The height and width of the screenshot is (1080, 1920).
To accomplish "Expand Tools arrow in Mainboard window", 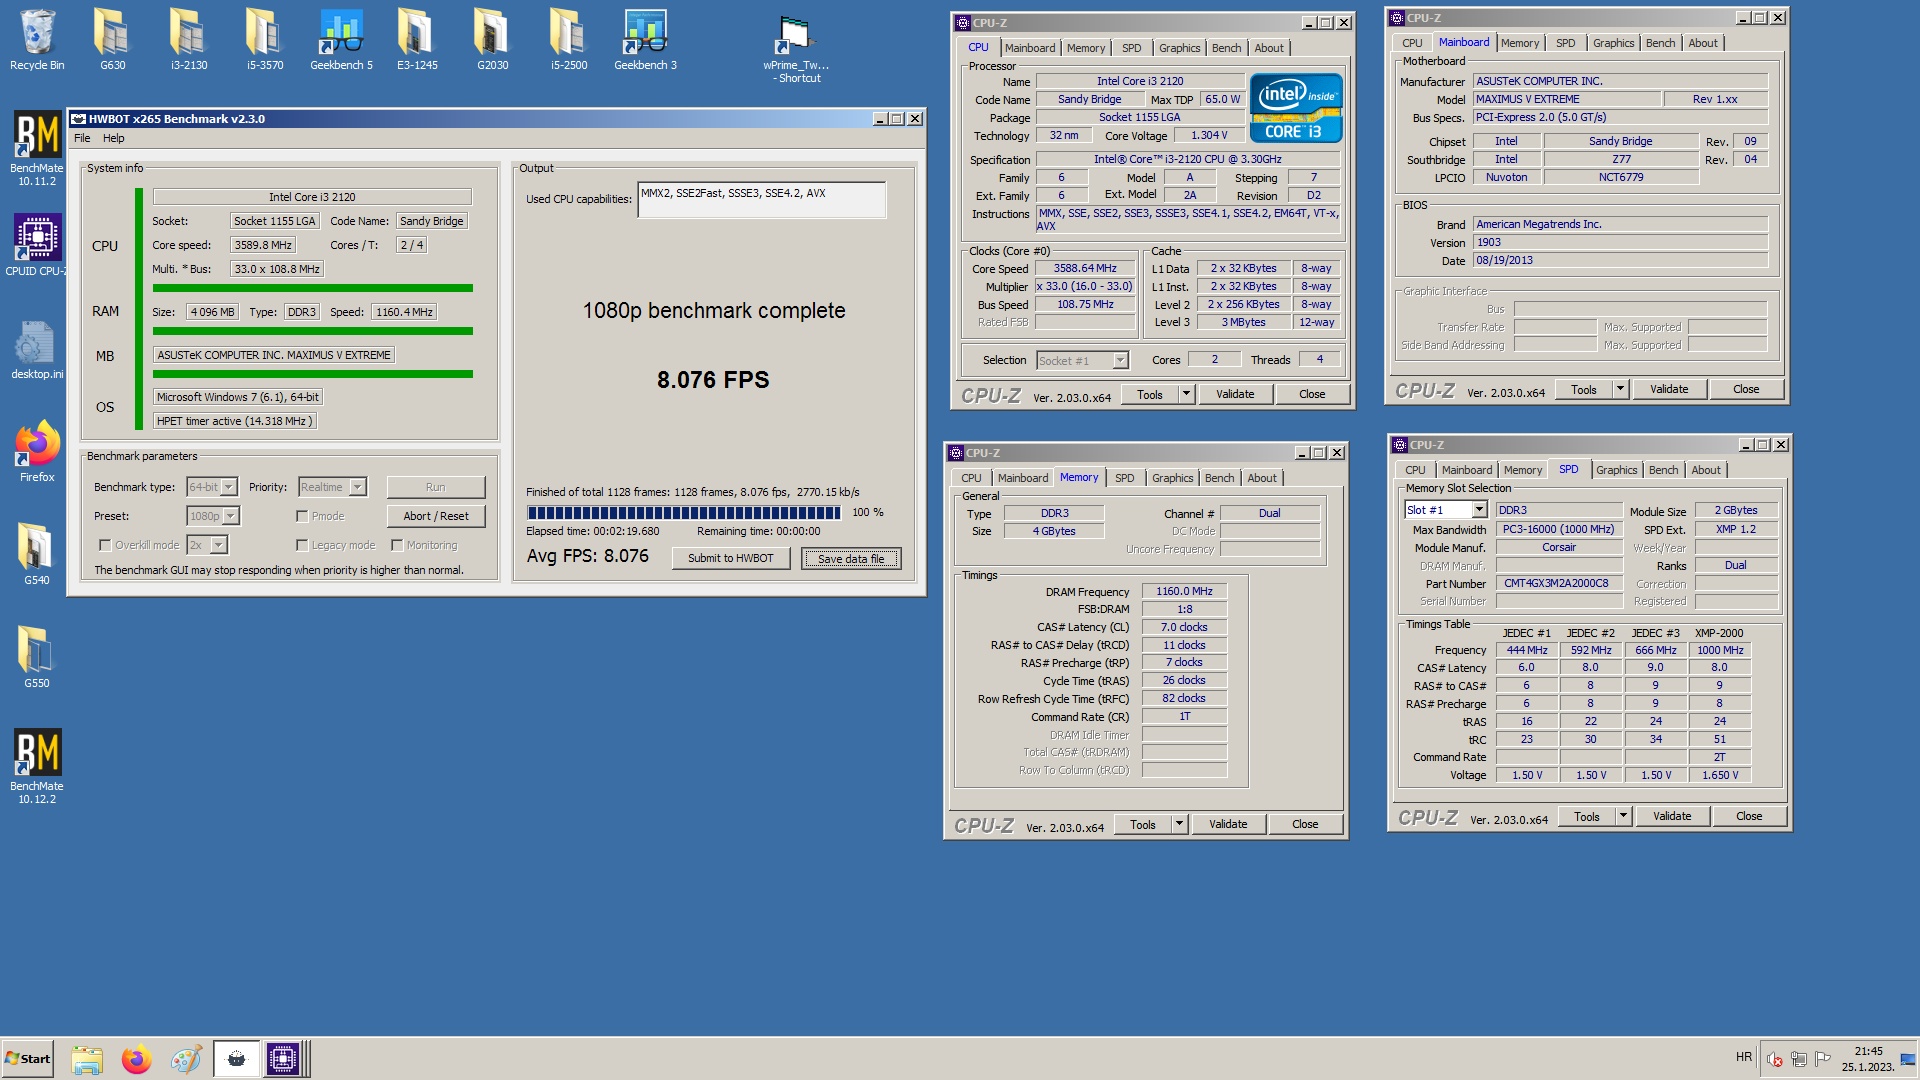I will pos(1620,389).
